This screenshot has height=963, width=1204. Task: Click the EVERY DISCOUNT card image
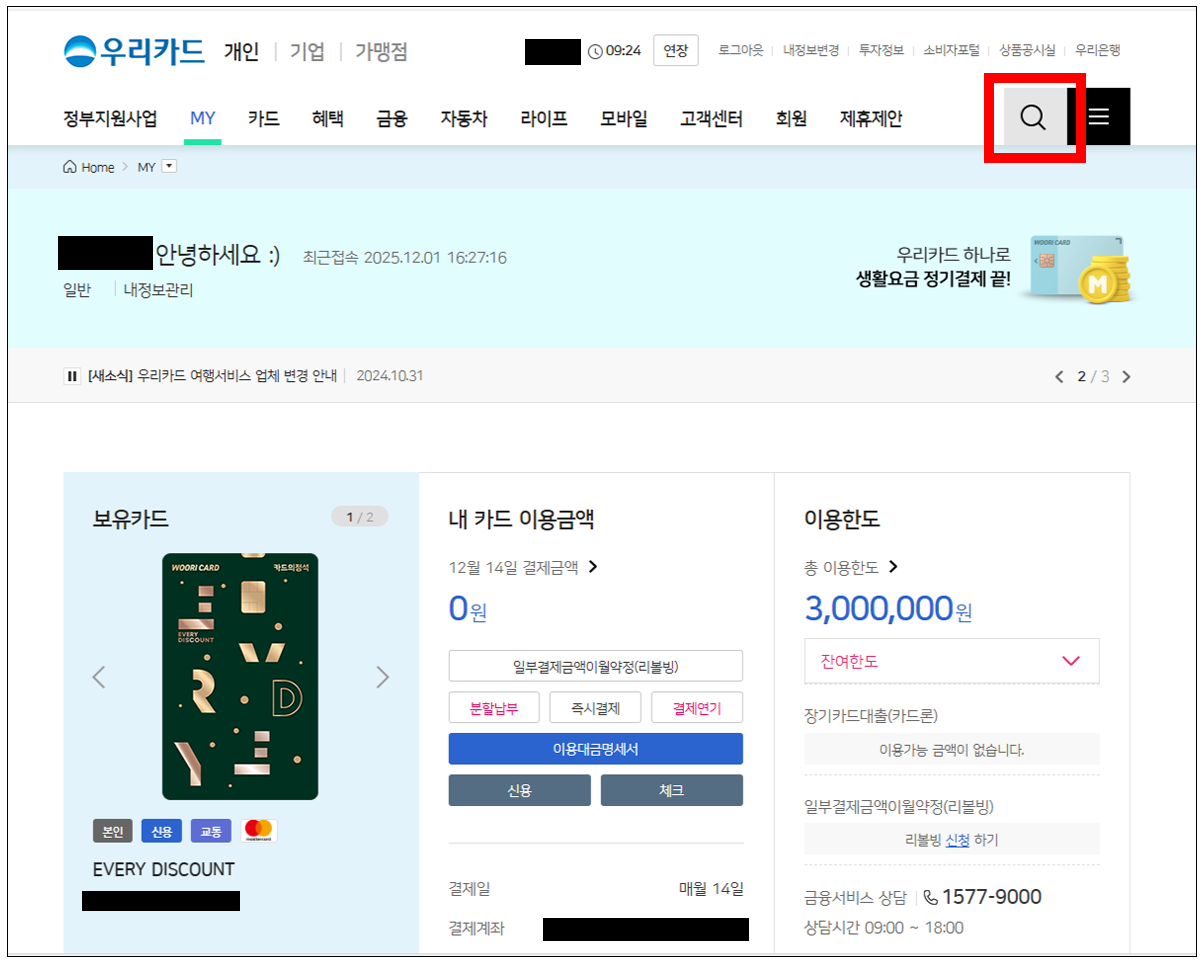click(240, 676)
